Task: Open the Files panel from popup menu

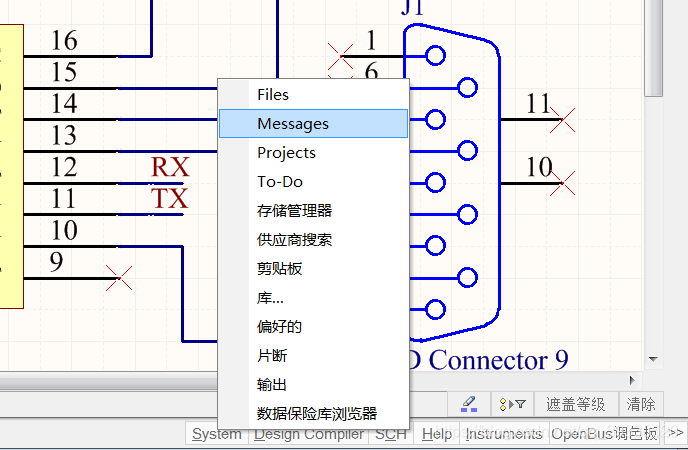Action: click(x=313, y=95)
